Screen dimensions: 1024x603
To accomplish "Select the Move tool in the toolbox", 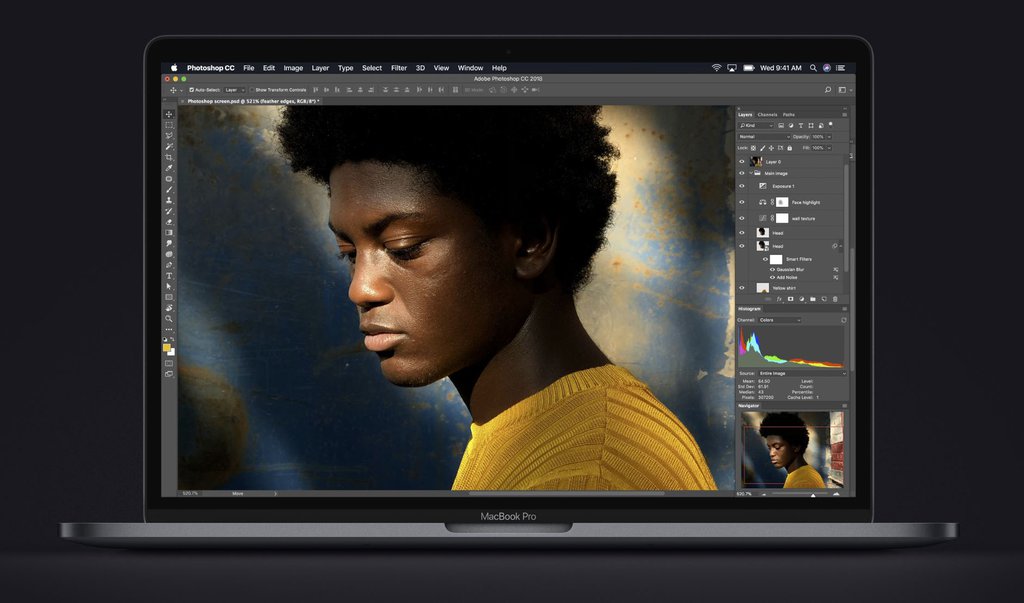I will click(169, 114).
